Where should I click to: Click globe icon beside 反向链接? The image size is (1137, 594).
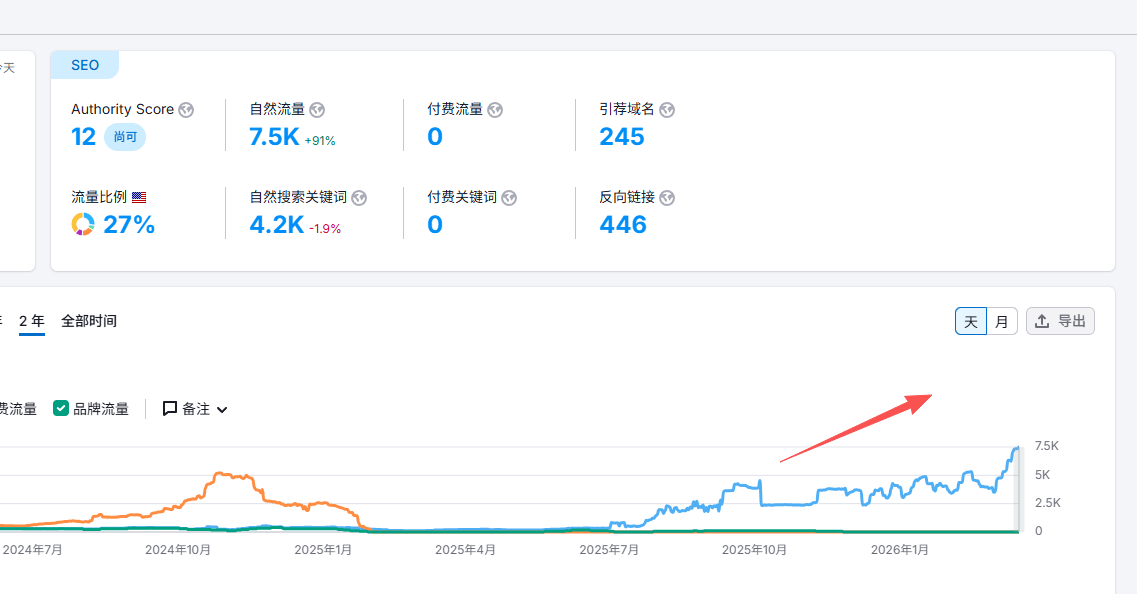click(x=667, y=198)
